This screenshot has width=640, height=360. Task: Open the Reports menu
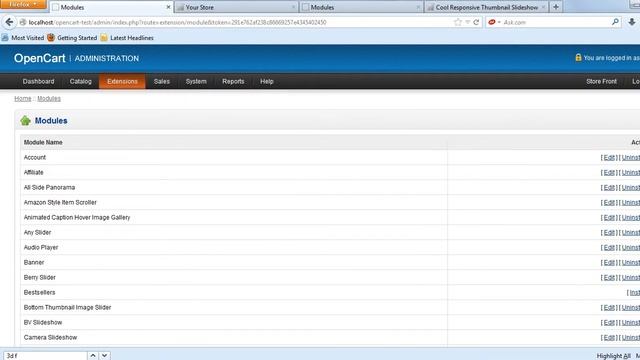tap(233, 81)
